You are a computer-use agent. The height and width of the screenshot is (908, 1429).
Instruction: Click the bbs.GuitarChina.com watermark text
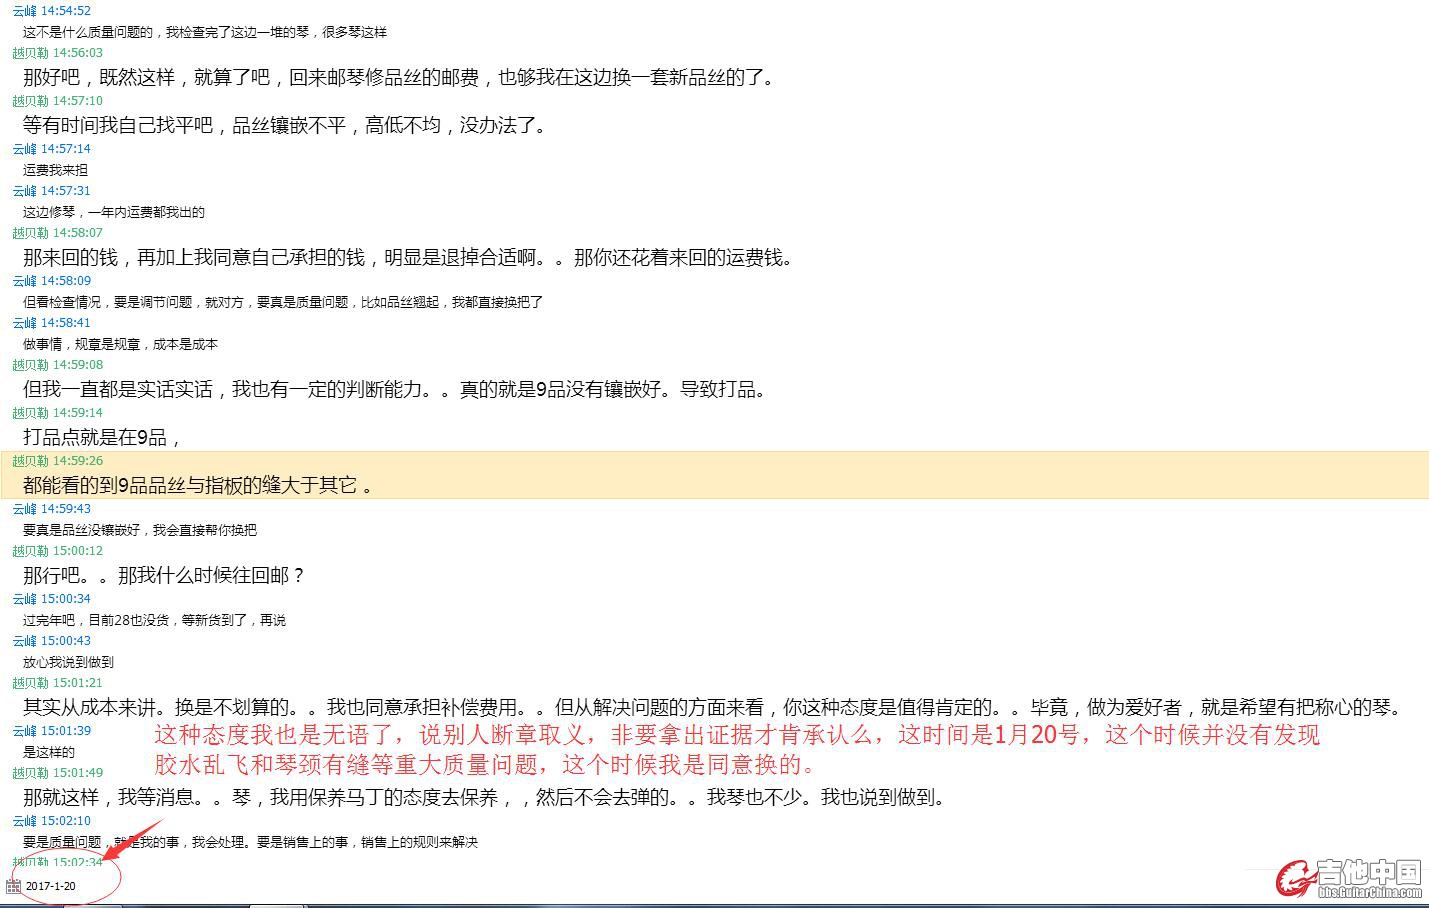(1369, 892)
